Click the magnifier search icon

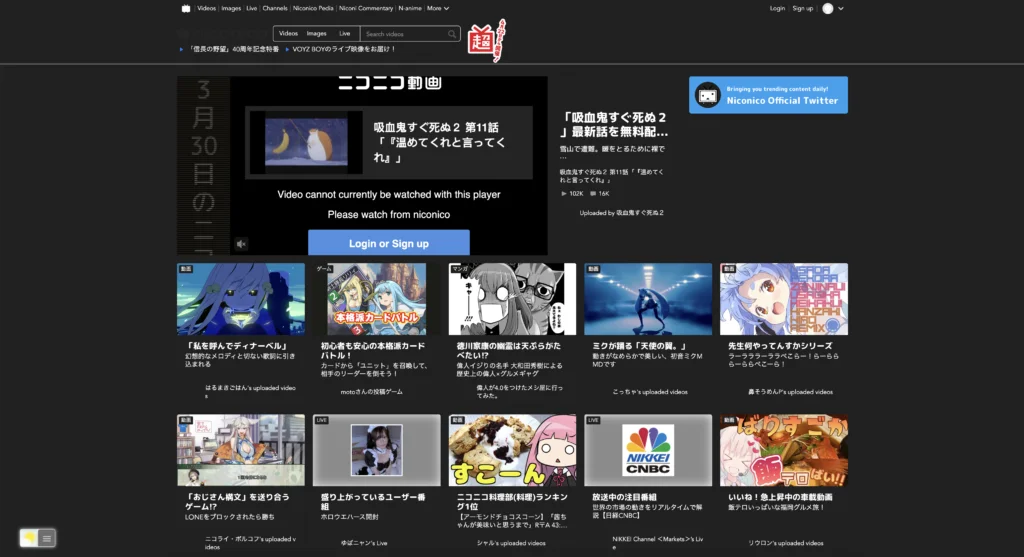[452, 34]
